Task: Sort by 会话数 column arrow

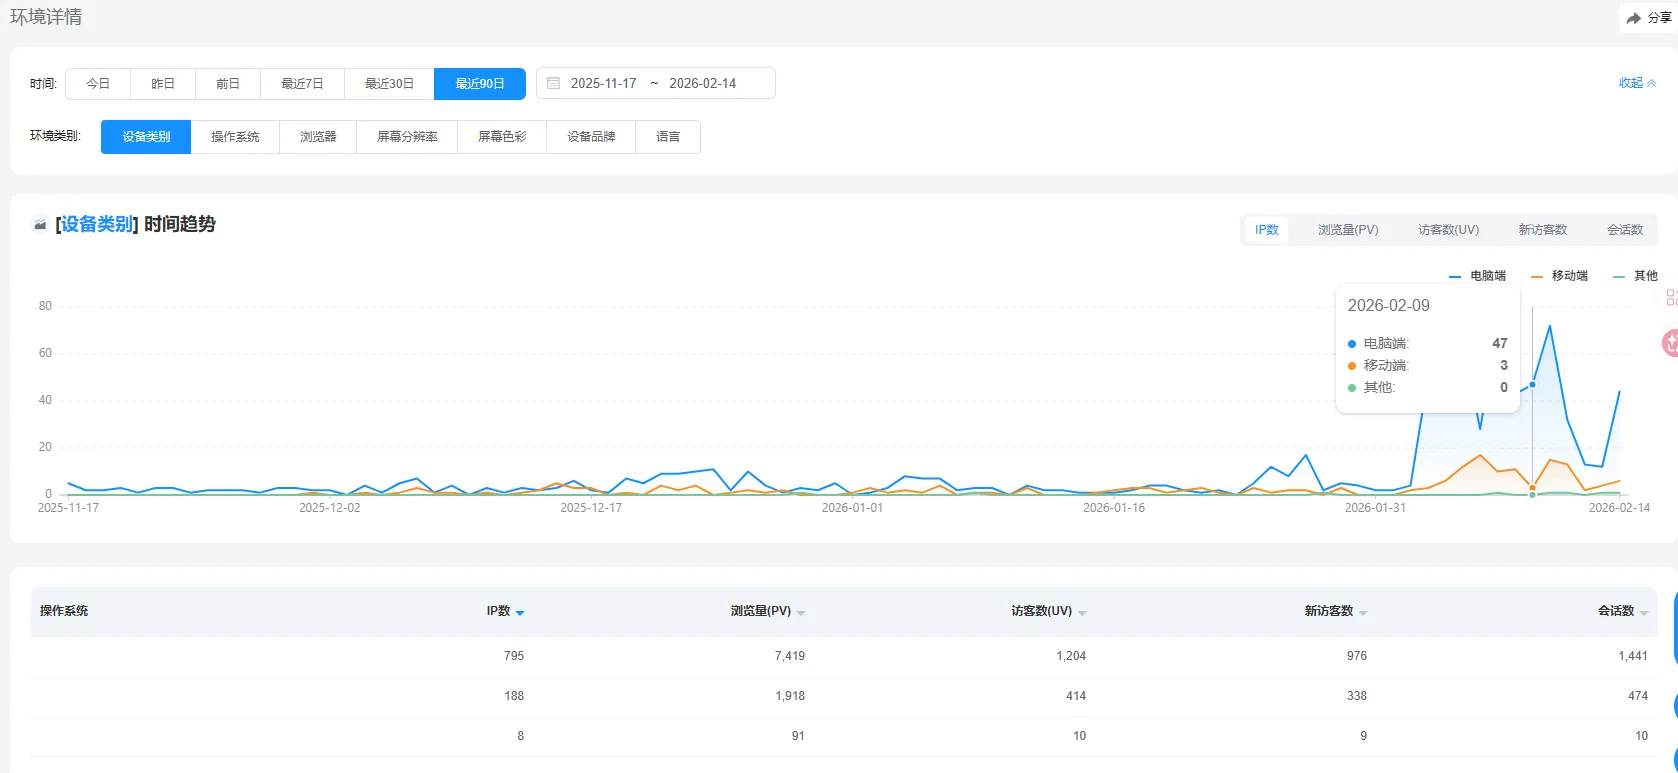Action: click(x=1644, y=612)
